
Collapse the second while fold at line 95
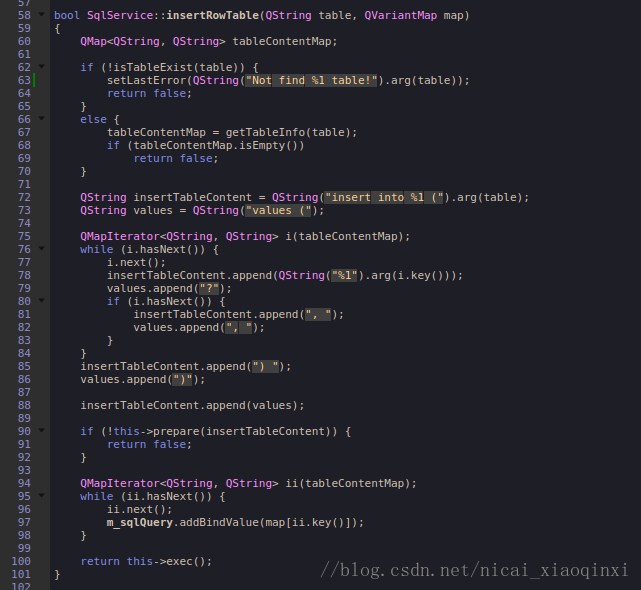click(x=41, y=495)
